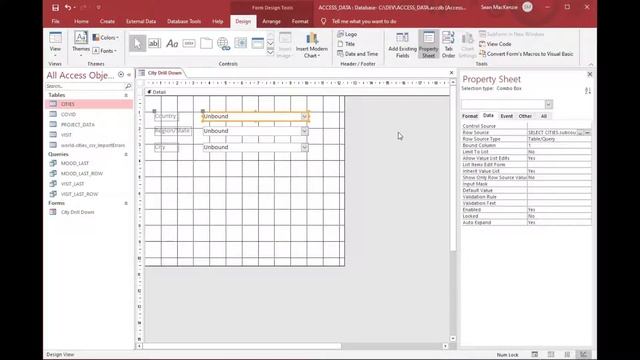
Task: Switch to the Home ribbon tab
Action: pos(81,21)
